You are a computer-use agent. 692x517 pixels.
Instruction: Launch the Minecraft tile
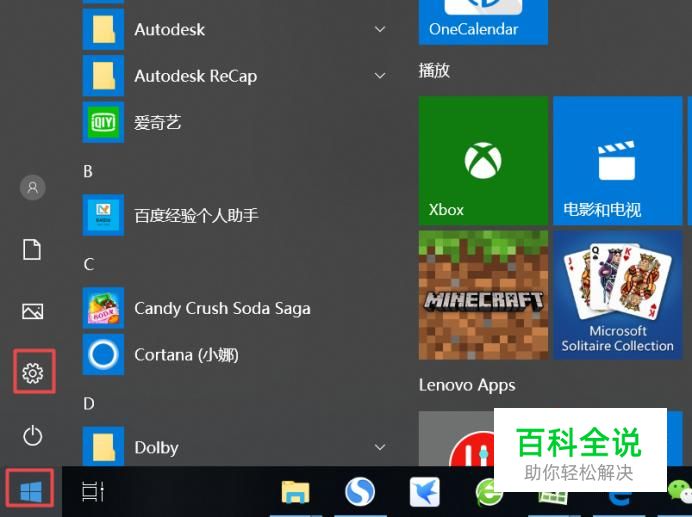(x=483, y=295)
